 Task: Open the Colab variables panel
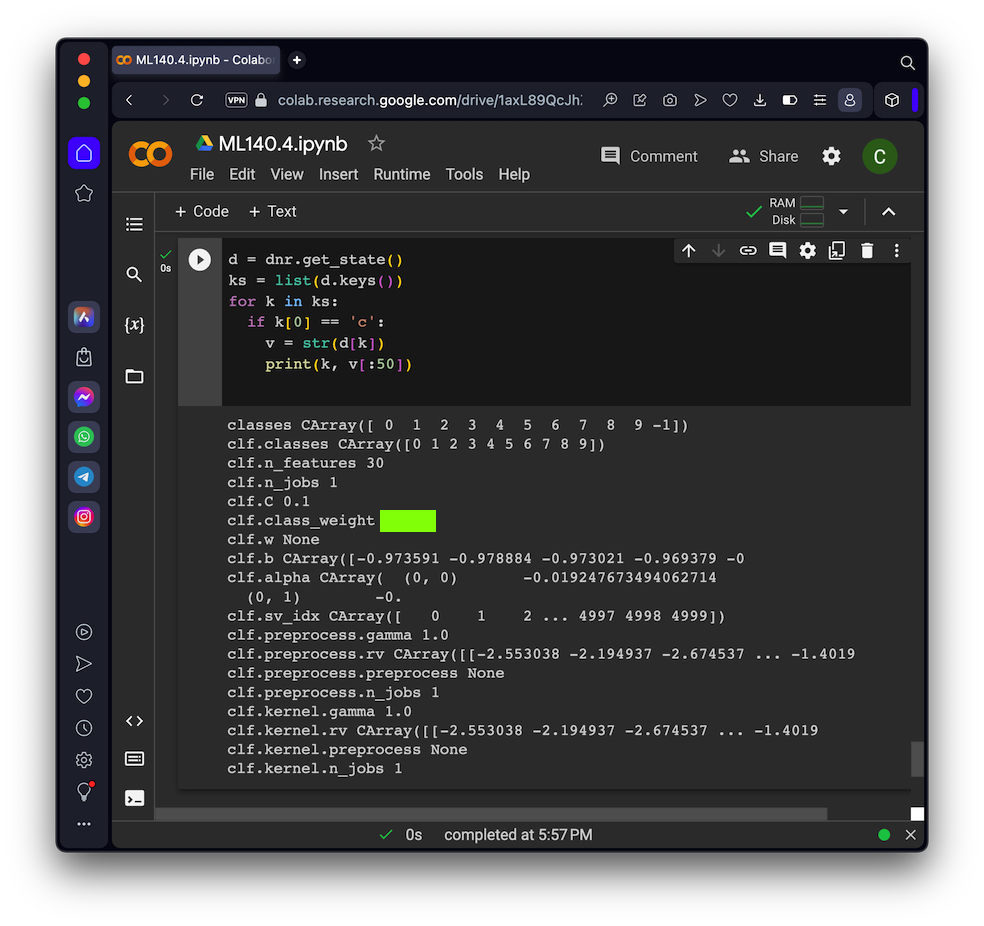pos(134,325)
